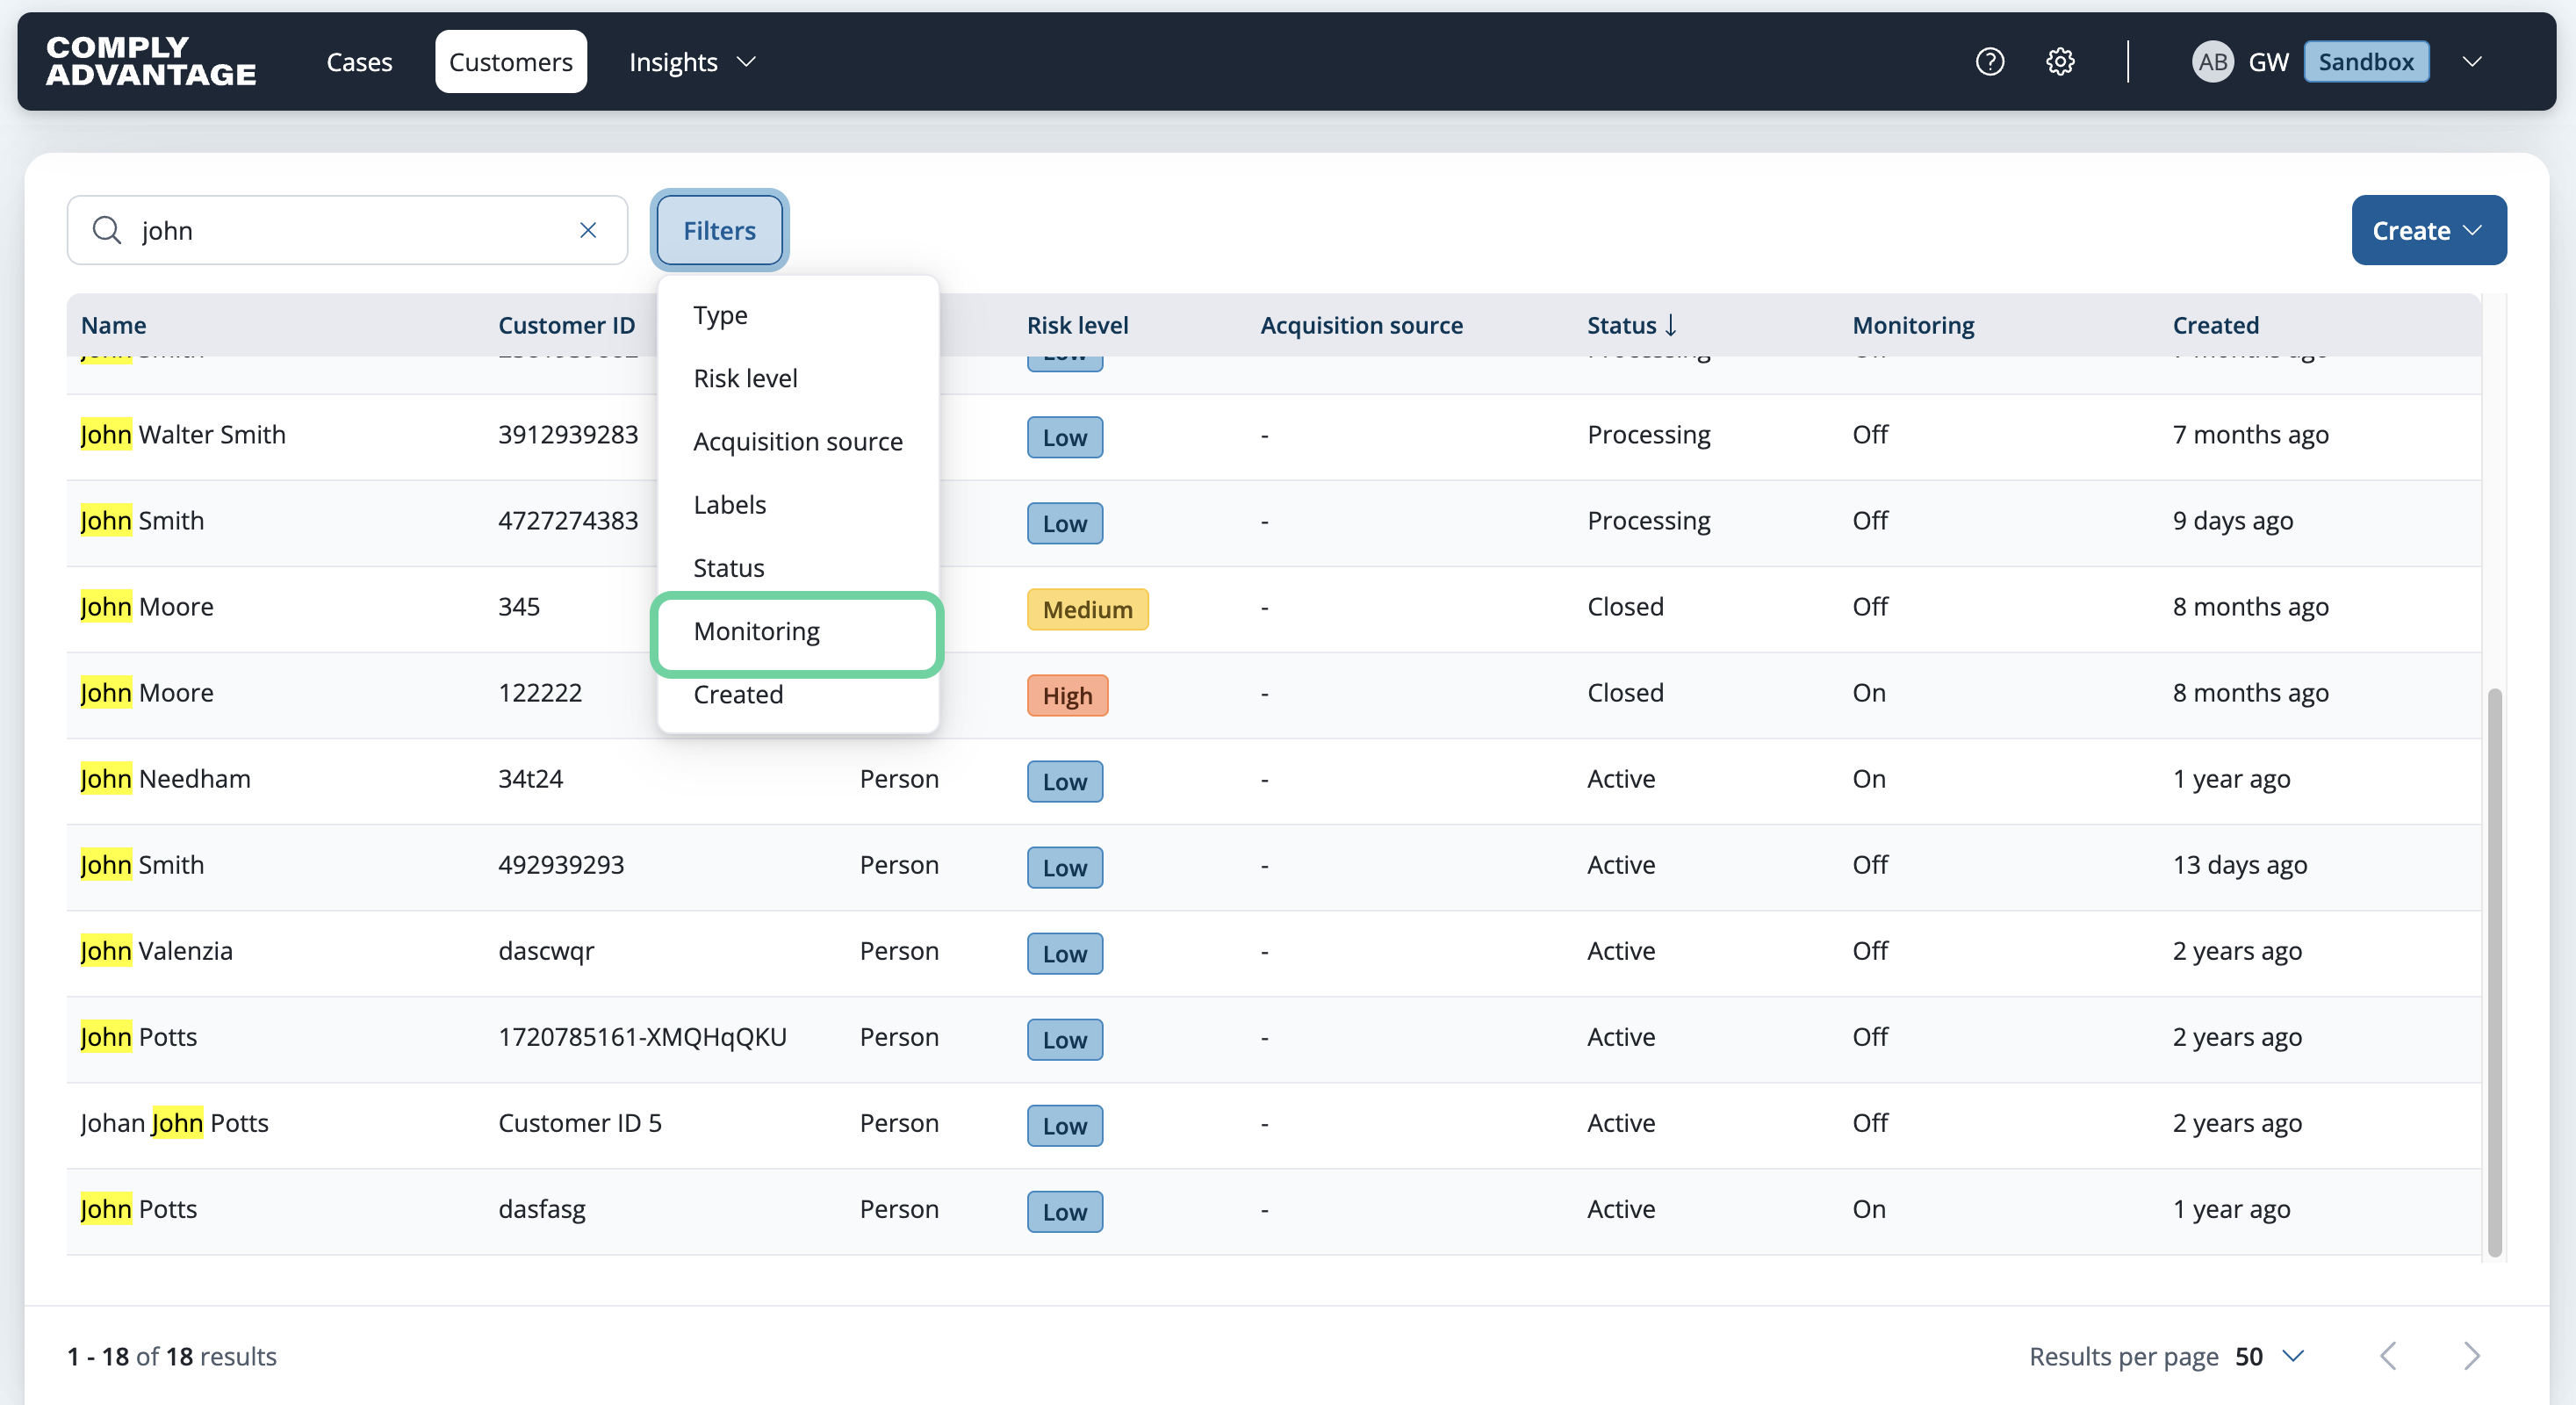Select Risk level filter option
The width and height of the screenshot is (2576, 1405).
point(798,378)
